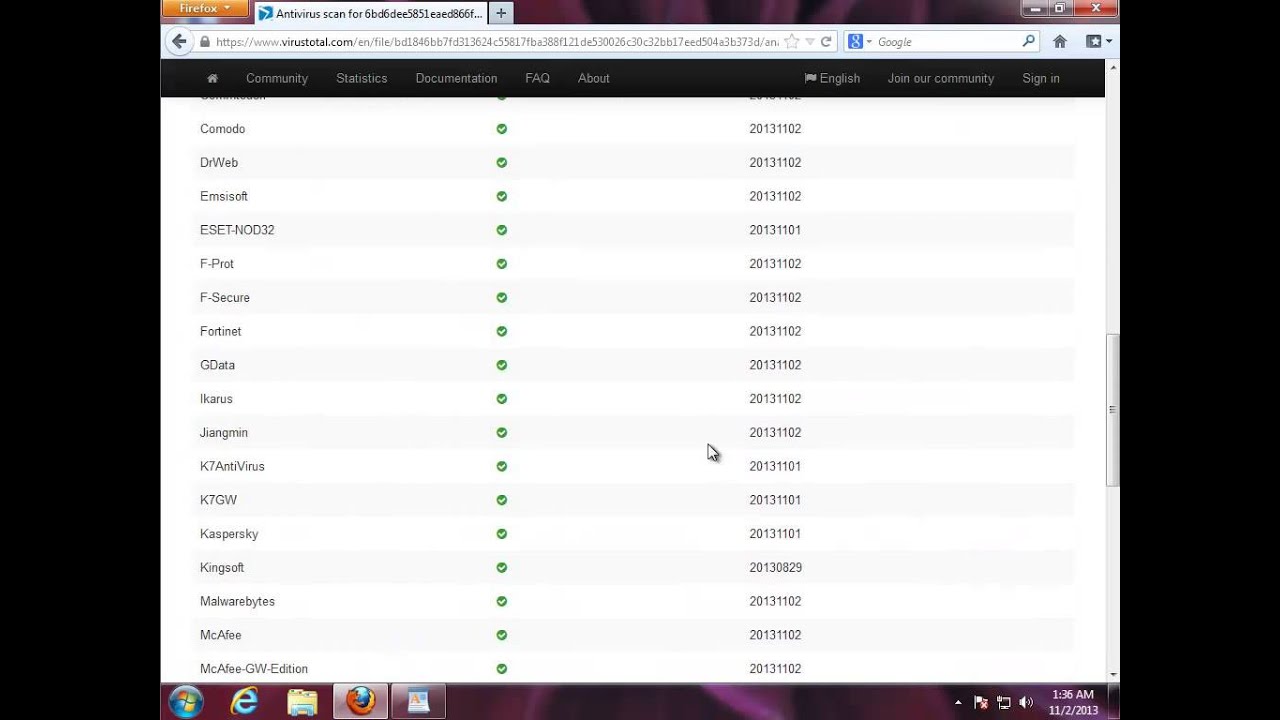Open the About menu item
The image size is (1280, 720).
593,78
